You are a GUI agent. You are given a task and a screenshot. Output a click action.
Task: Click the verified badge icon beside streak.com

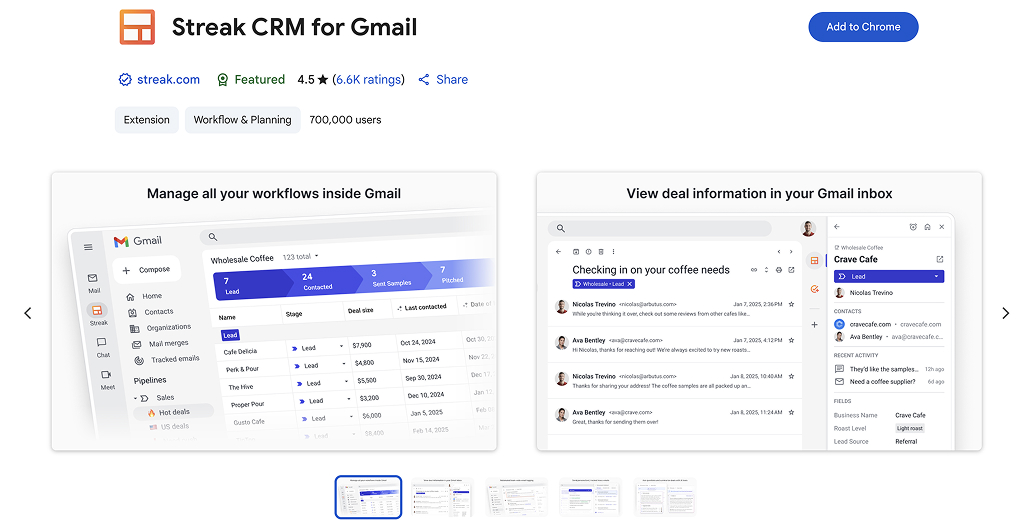(125, 80)
